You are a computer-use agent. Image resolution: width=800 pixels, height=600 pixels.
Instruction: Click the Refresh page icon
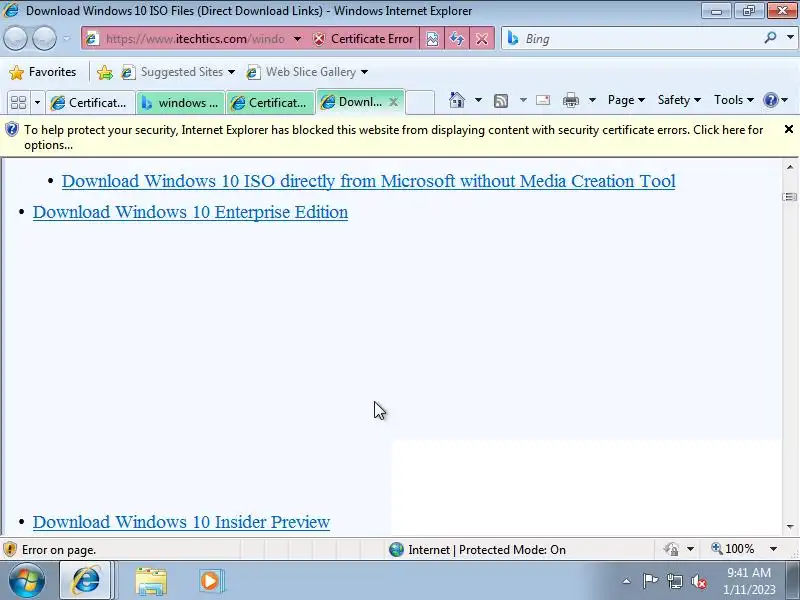[457, 39]
